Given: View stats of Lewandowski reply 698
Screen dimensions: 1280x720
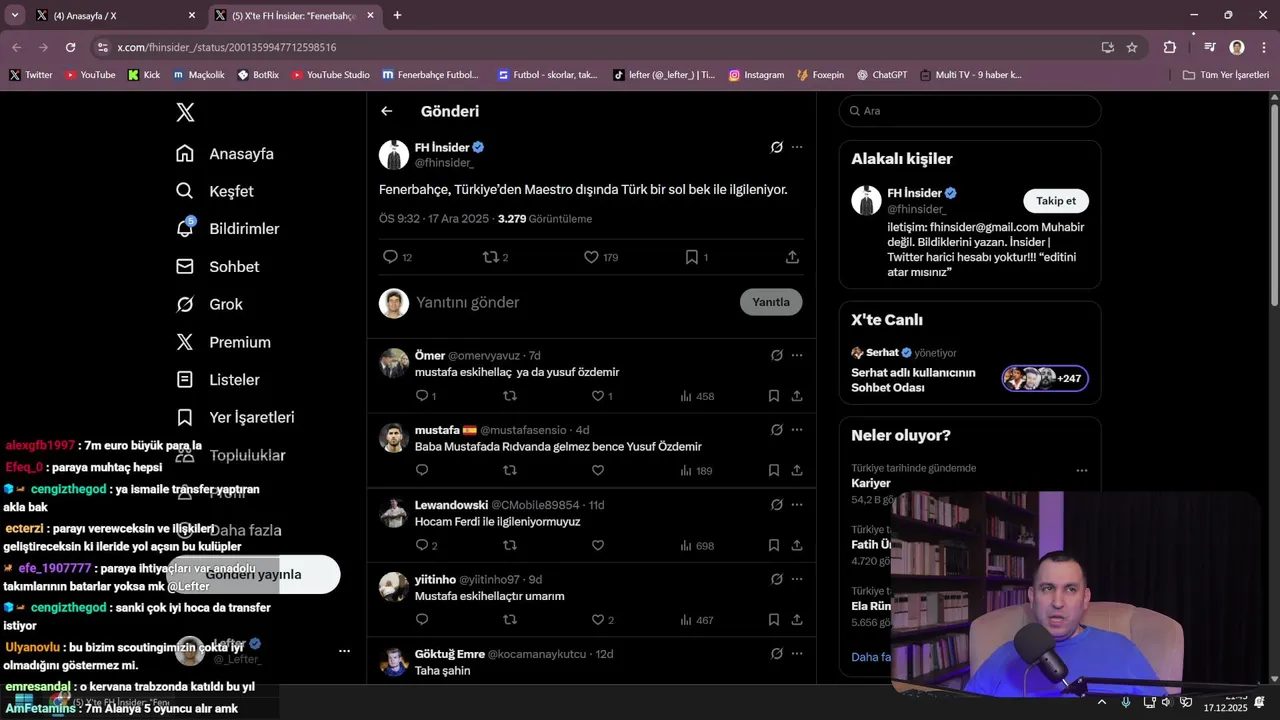Looking at the screenshot, I should 697,546.
